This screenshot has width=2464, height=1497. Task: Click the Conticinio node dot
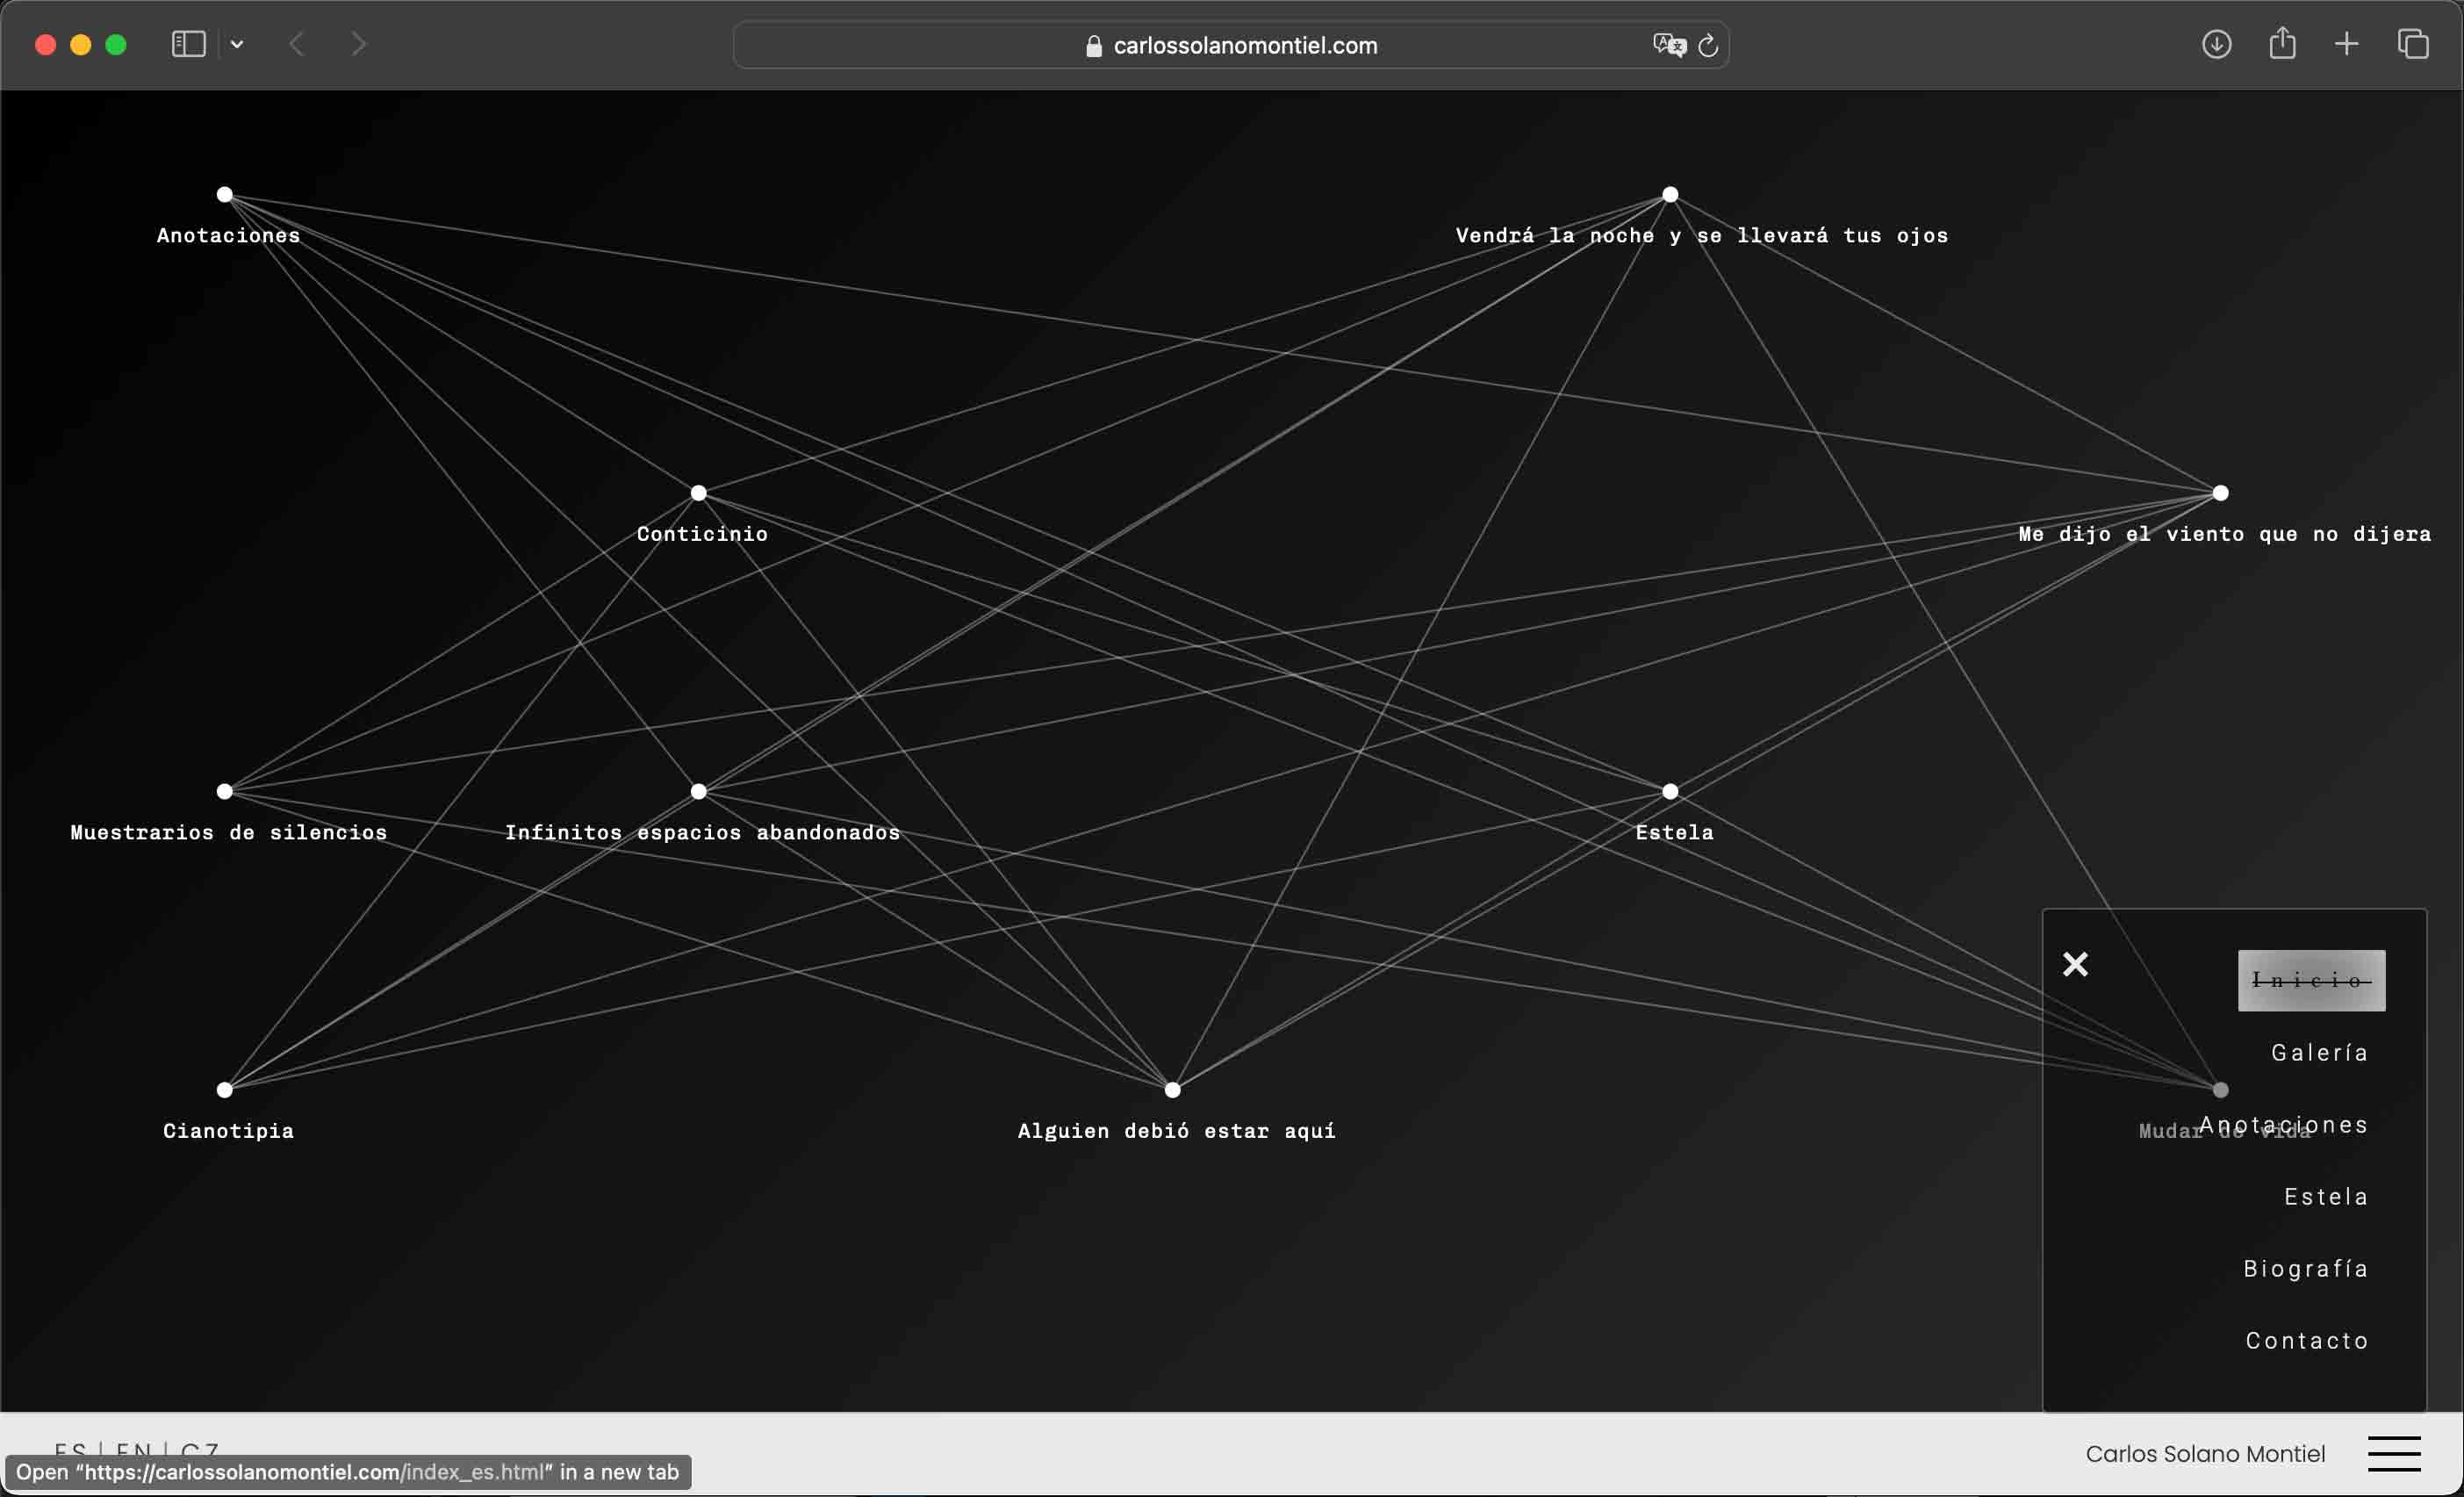click(698, 493)
